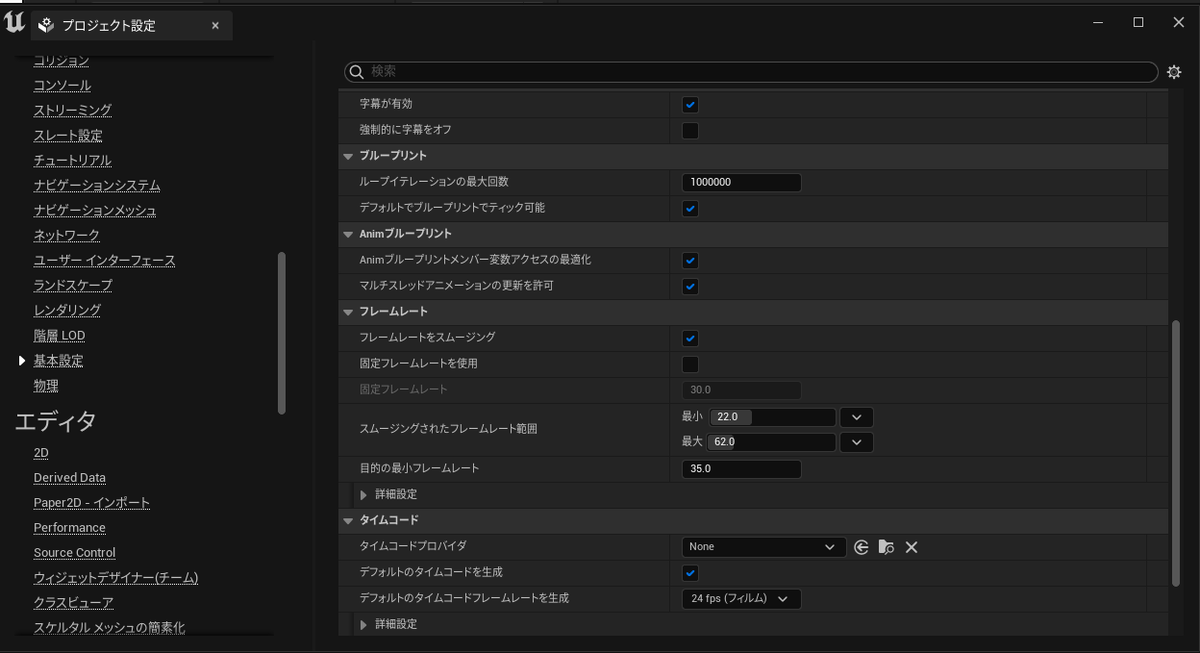Open Paper2D - インポート settings
1200x653 pixels.
tap(91, 503)
